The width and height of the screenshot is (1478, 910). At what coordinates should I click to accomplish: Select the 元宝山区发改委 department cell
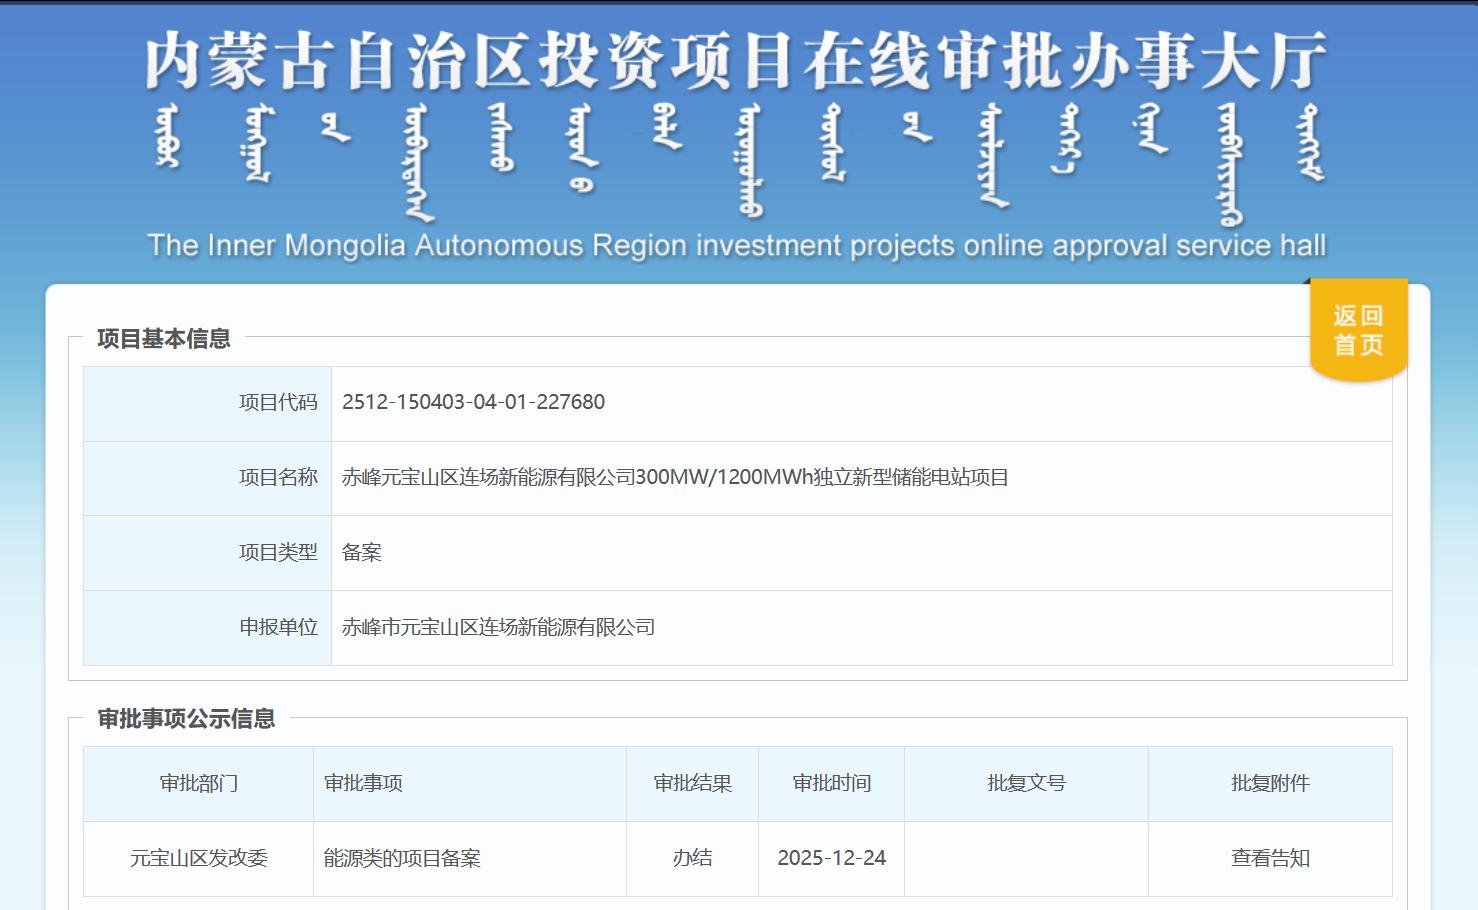coord(199,858)
